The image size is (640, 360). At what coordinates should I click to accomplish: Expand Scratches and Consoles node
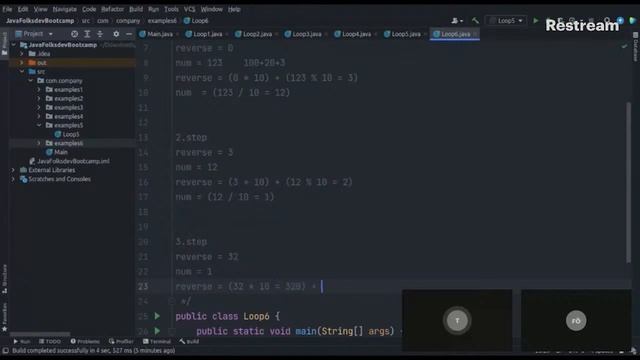13,179
